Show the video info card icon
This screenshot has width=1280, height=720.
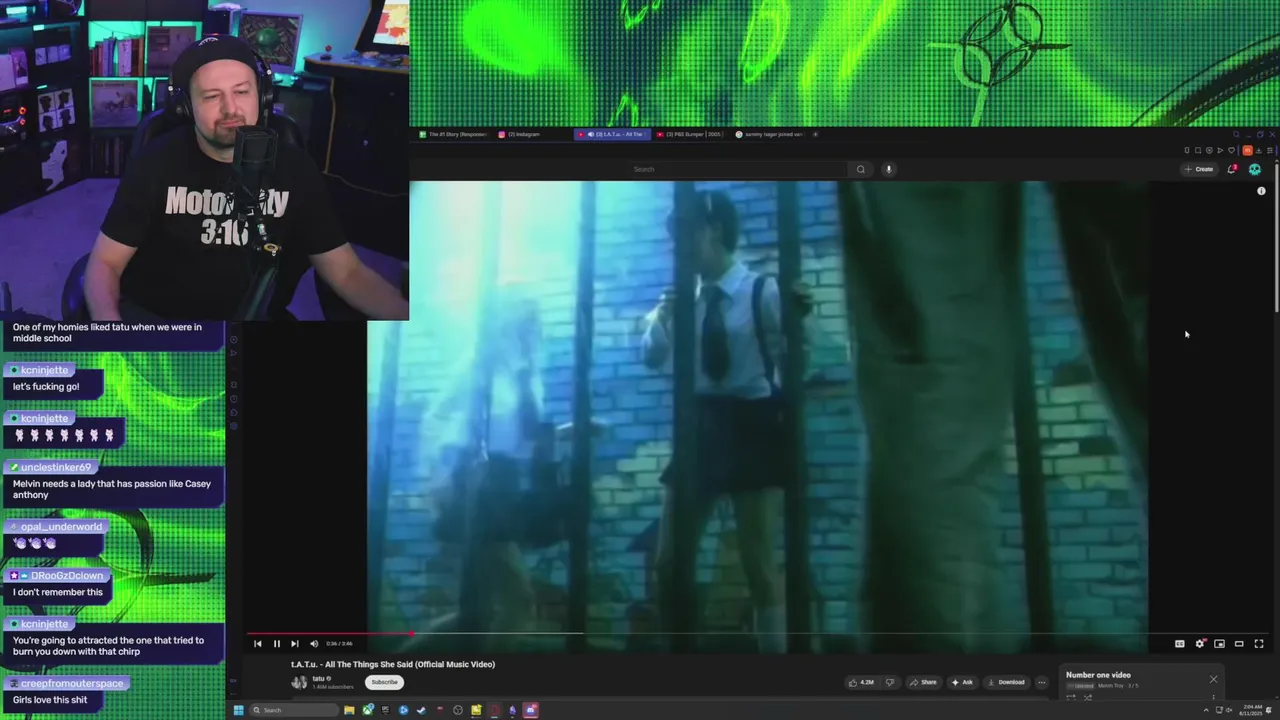pos(1261,191)
